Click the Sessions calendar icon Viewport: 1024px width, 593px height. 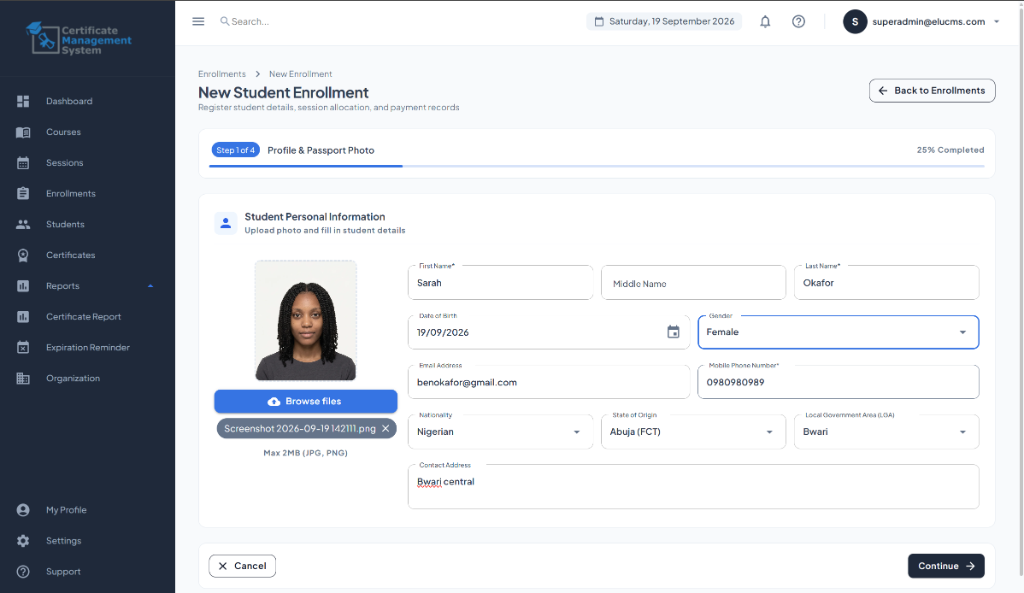tap(23, 163)
